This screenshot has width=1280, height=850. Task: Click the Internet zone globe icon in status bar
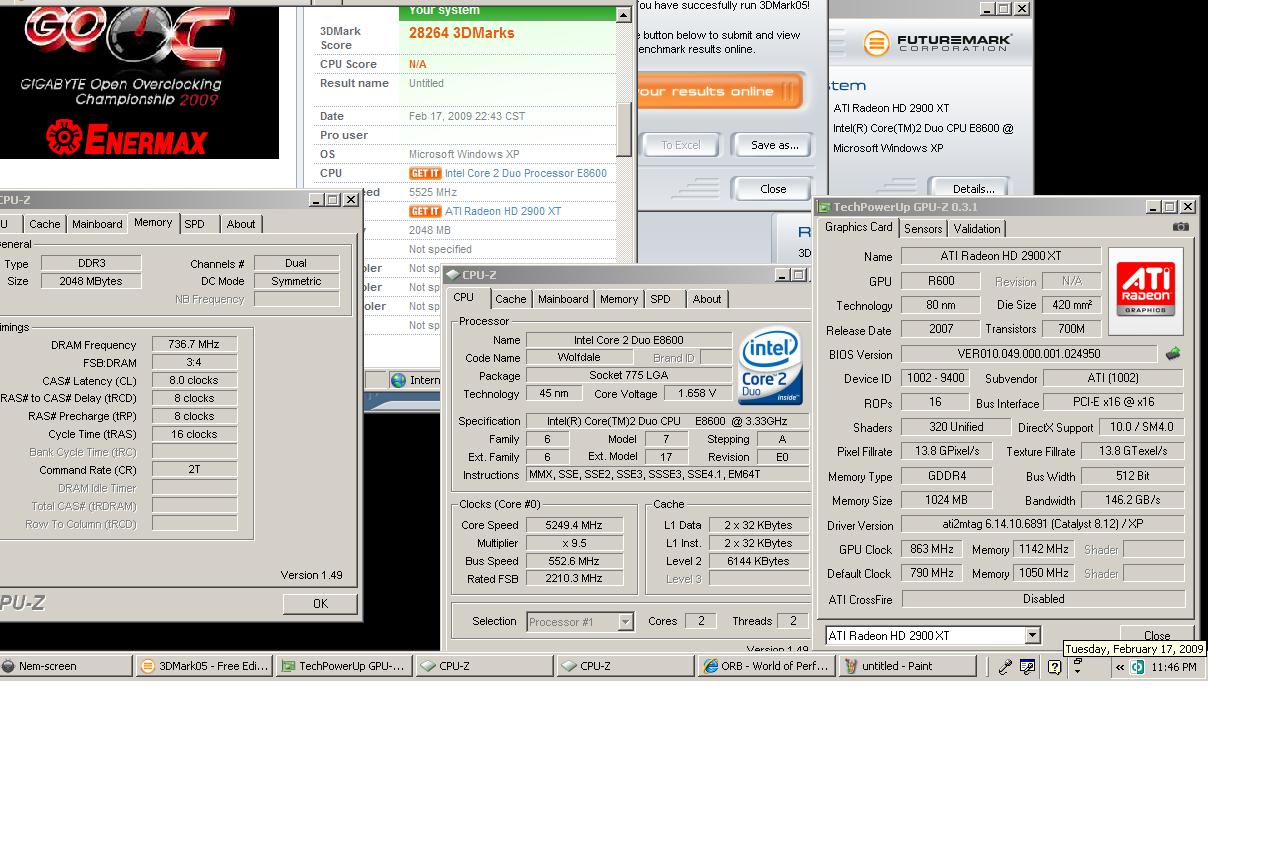399,380
